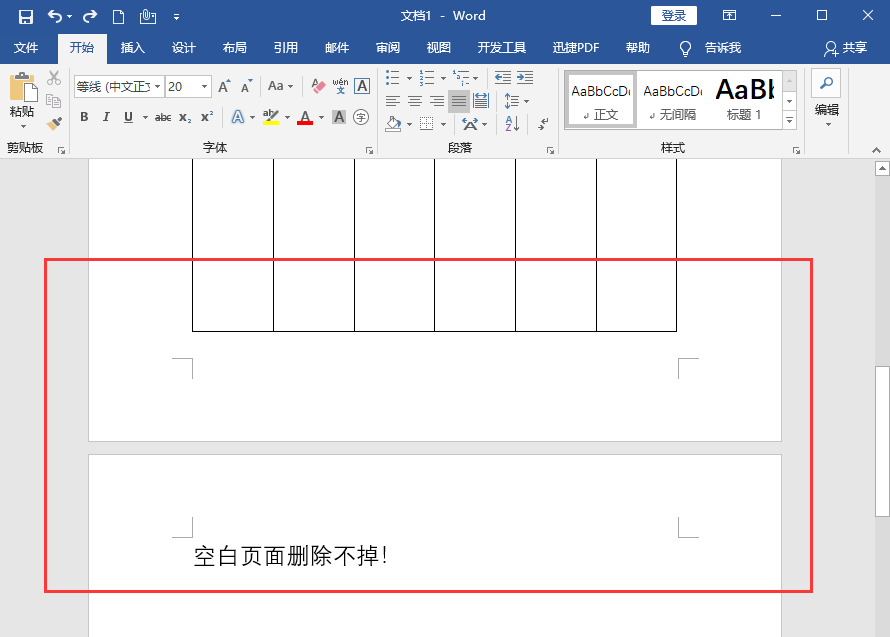
Task: Click the Clear Formatting eraser icon
Action: (318, 86)
